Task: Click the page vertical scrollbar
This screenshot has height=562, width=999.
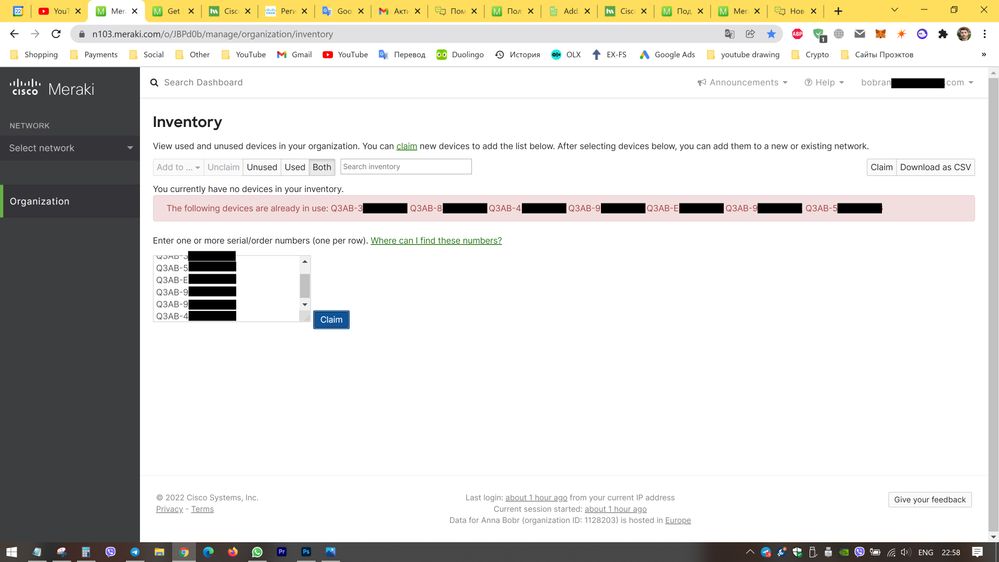Action: tap(993, 305)
